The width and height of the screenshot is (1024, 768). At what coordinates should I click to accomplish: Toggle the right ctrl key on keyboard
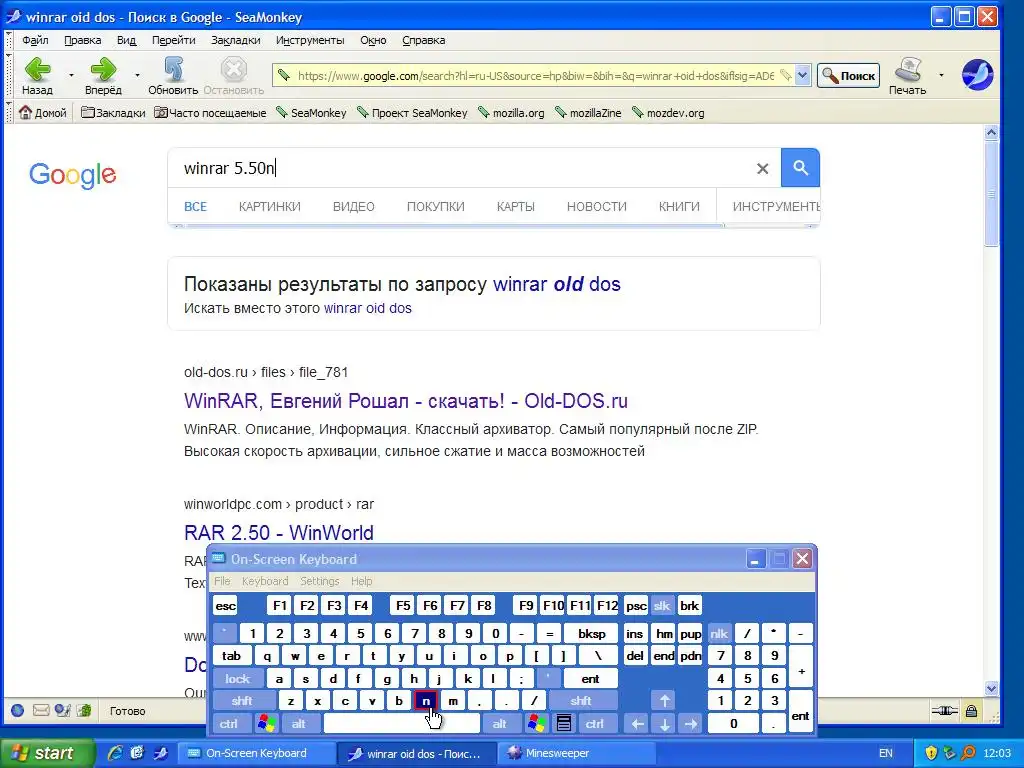tap(594, 724)
